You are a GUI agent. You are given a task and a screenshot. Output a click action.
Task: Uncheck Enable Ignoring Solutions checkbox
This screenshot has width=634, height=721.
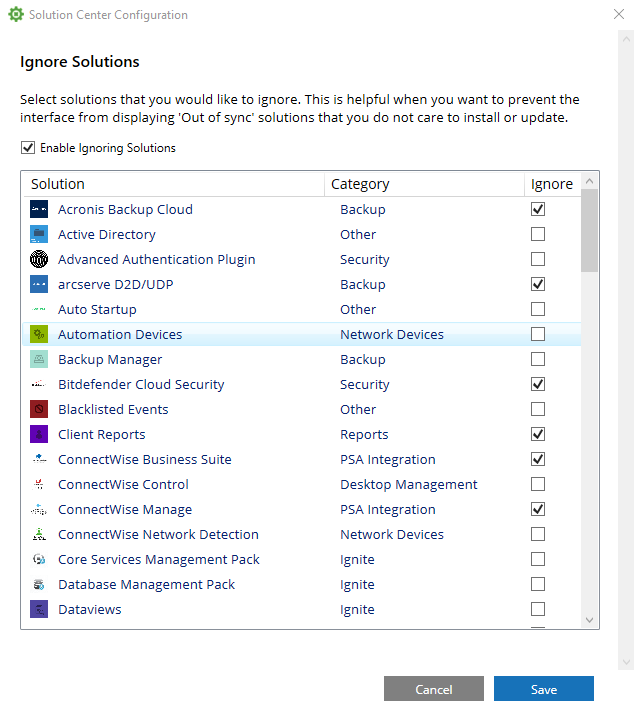(27, 148)
